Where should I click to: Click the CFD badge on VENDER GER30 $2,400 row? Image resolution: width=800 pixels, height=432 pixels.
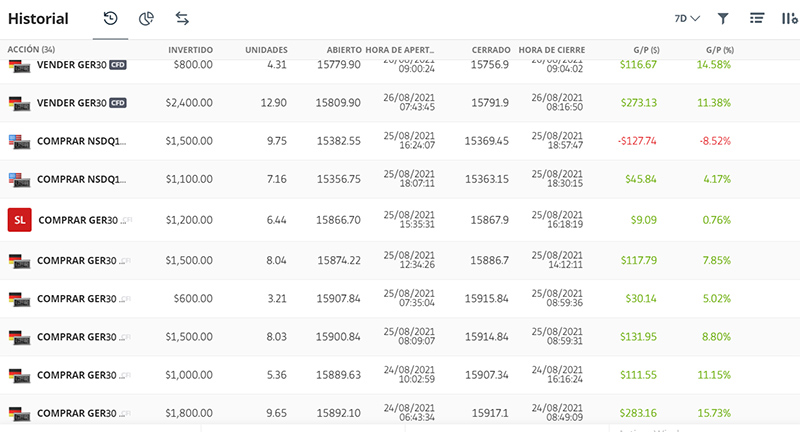pos(118,103)
